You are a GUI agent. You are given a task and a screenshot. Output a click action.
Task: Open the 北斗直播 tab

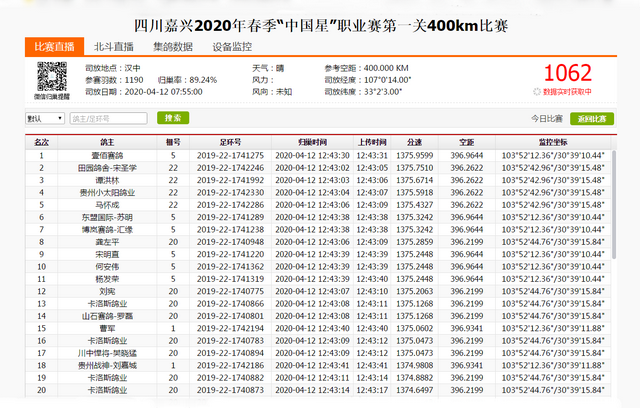[113, 46]
